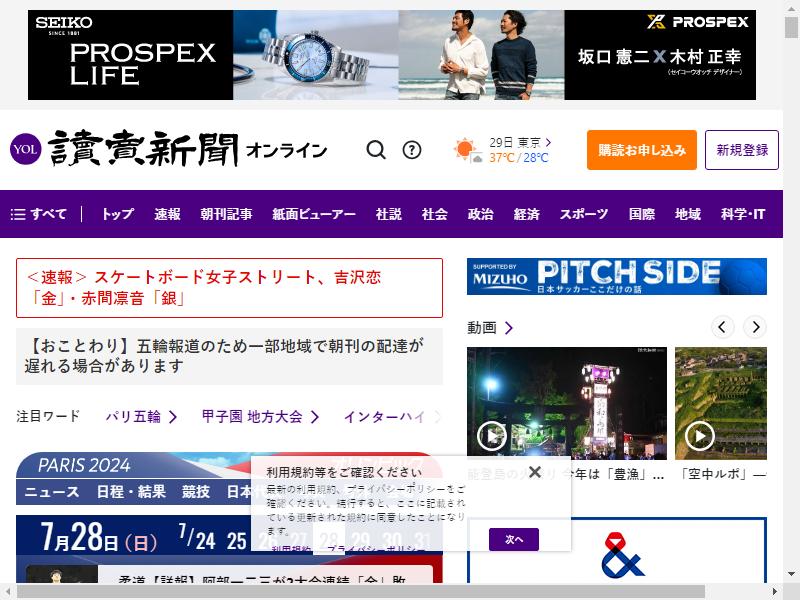The height and width of the screenshot is (600, 800).
Task: Open the パリ五輪 keyword link
Action: 141,417
